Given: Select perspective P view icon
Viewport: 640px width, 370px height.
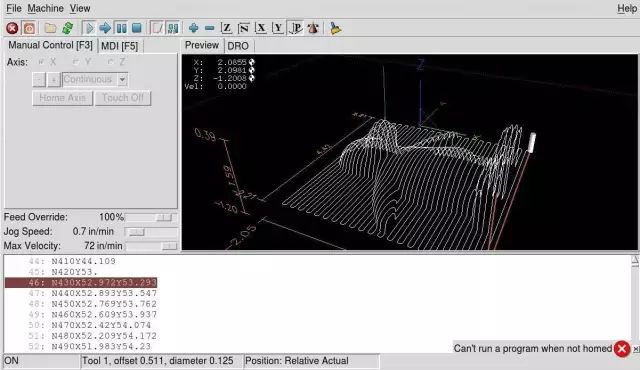Looking at the screenshot, I should click(x=295, y=28).
